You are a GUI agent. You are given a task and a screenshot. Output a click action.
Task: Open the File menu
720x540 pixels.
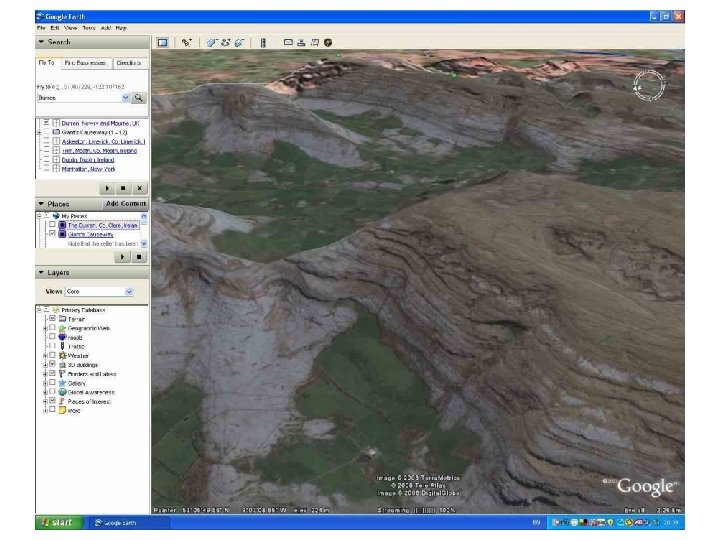click(x=41, y=28)
